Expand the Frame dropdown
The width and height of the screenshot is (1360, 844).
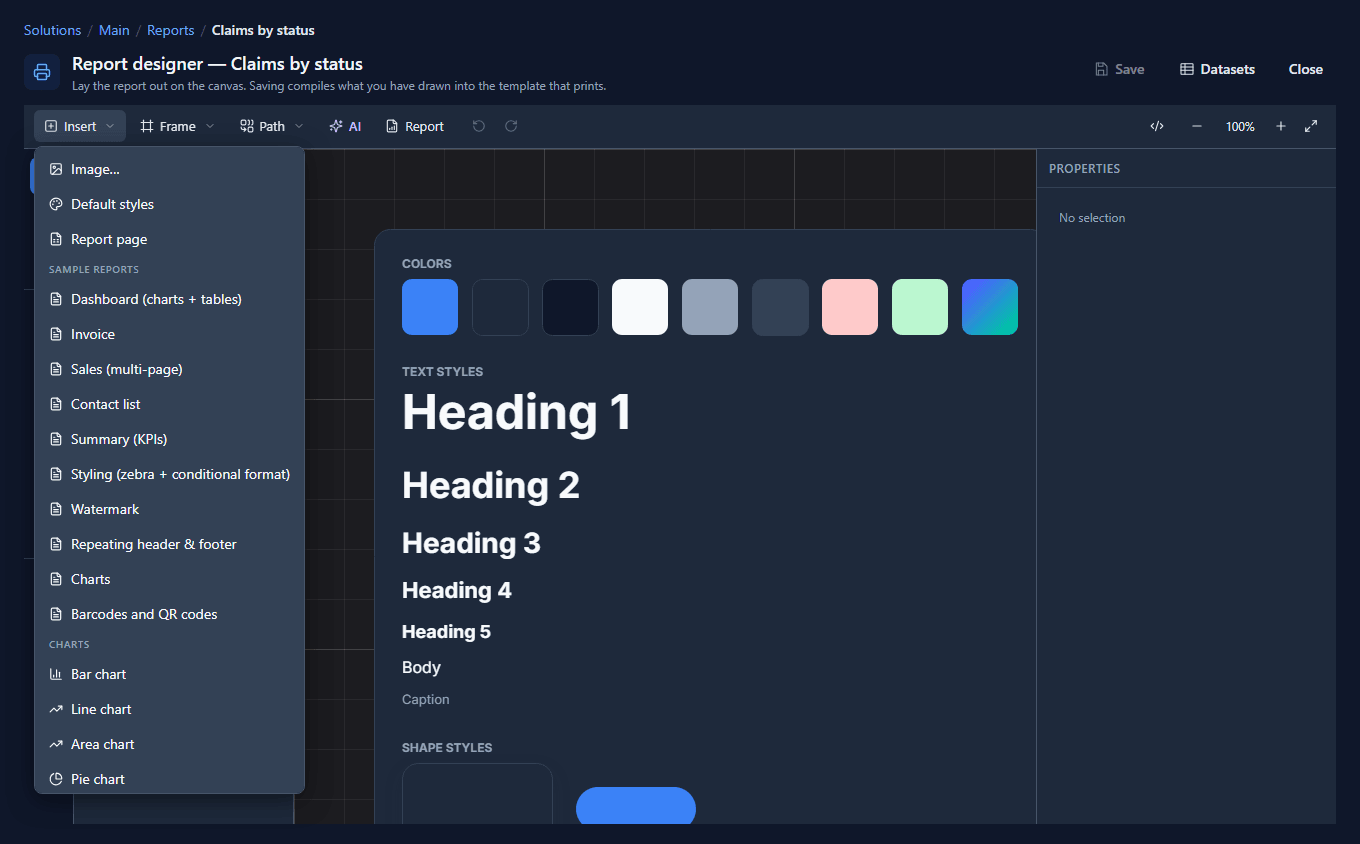177,126
